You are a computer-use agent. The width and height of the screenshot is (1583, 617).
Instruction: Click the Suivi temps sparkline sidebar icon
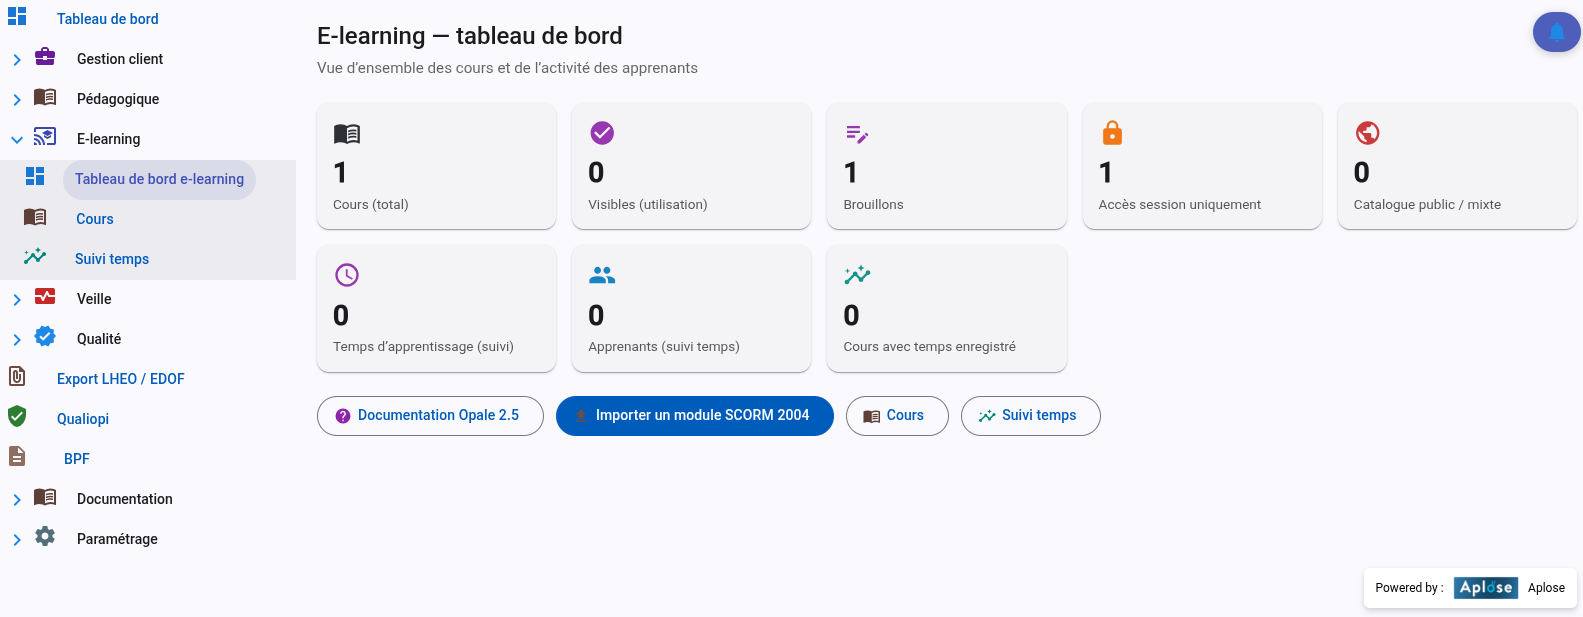coord(35,257)
